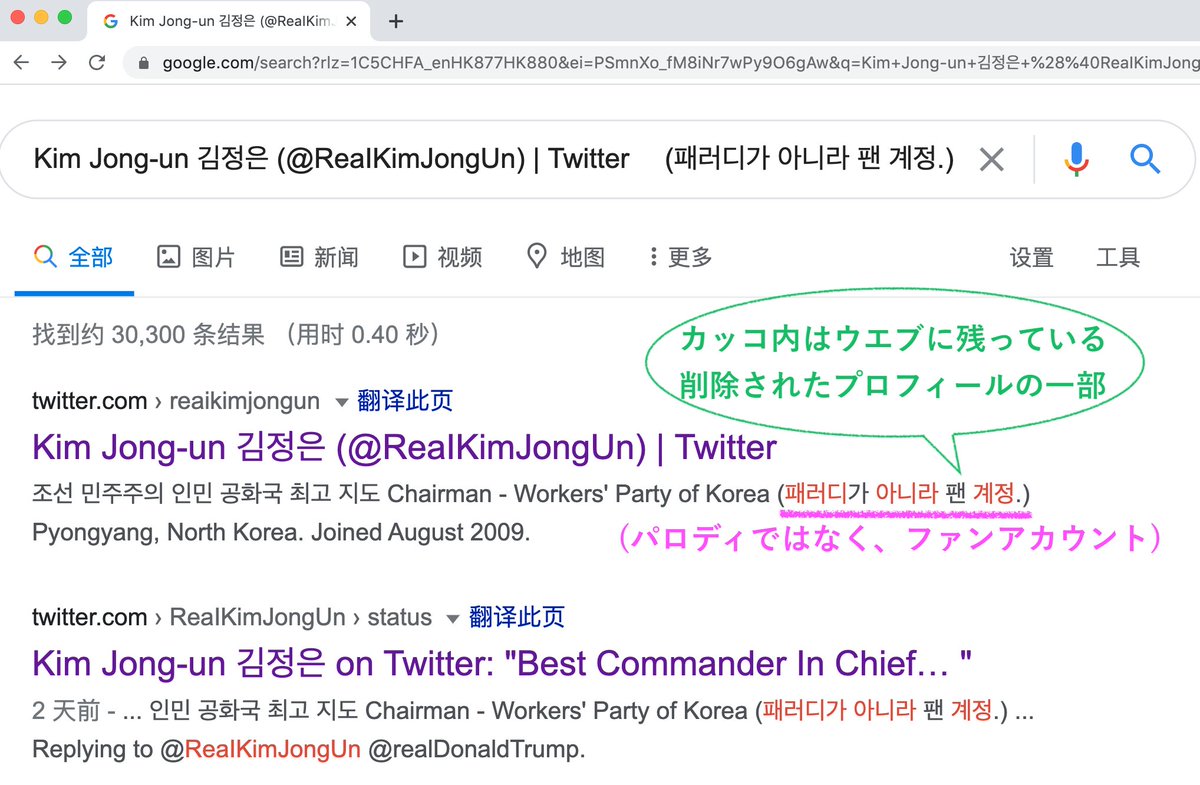Image resolution: width=1200 pixels, height=785 pixels.
Task: Click the browser back arrow
Action: pyautogui.click(x=22, y=62)
